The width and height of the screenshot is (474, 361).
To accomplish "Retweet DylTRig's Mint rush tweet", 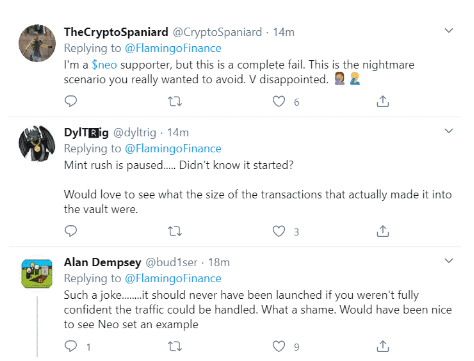I will point(175,231).
